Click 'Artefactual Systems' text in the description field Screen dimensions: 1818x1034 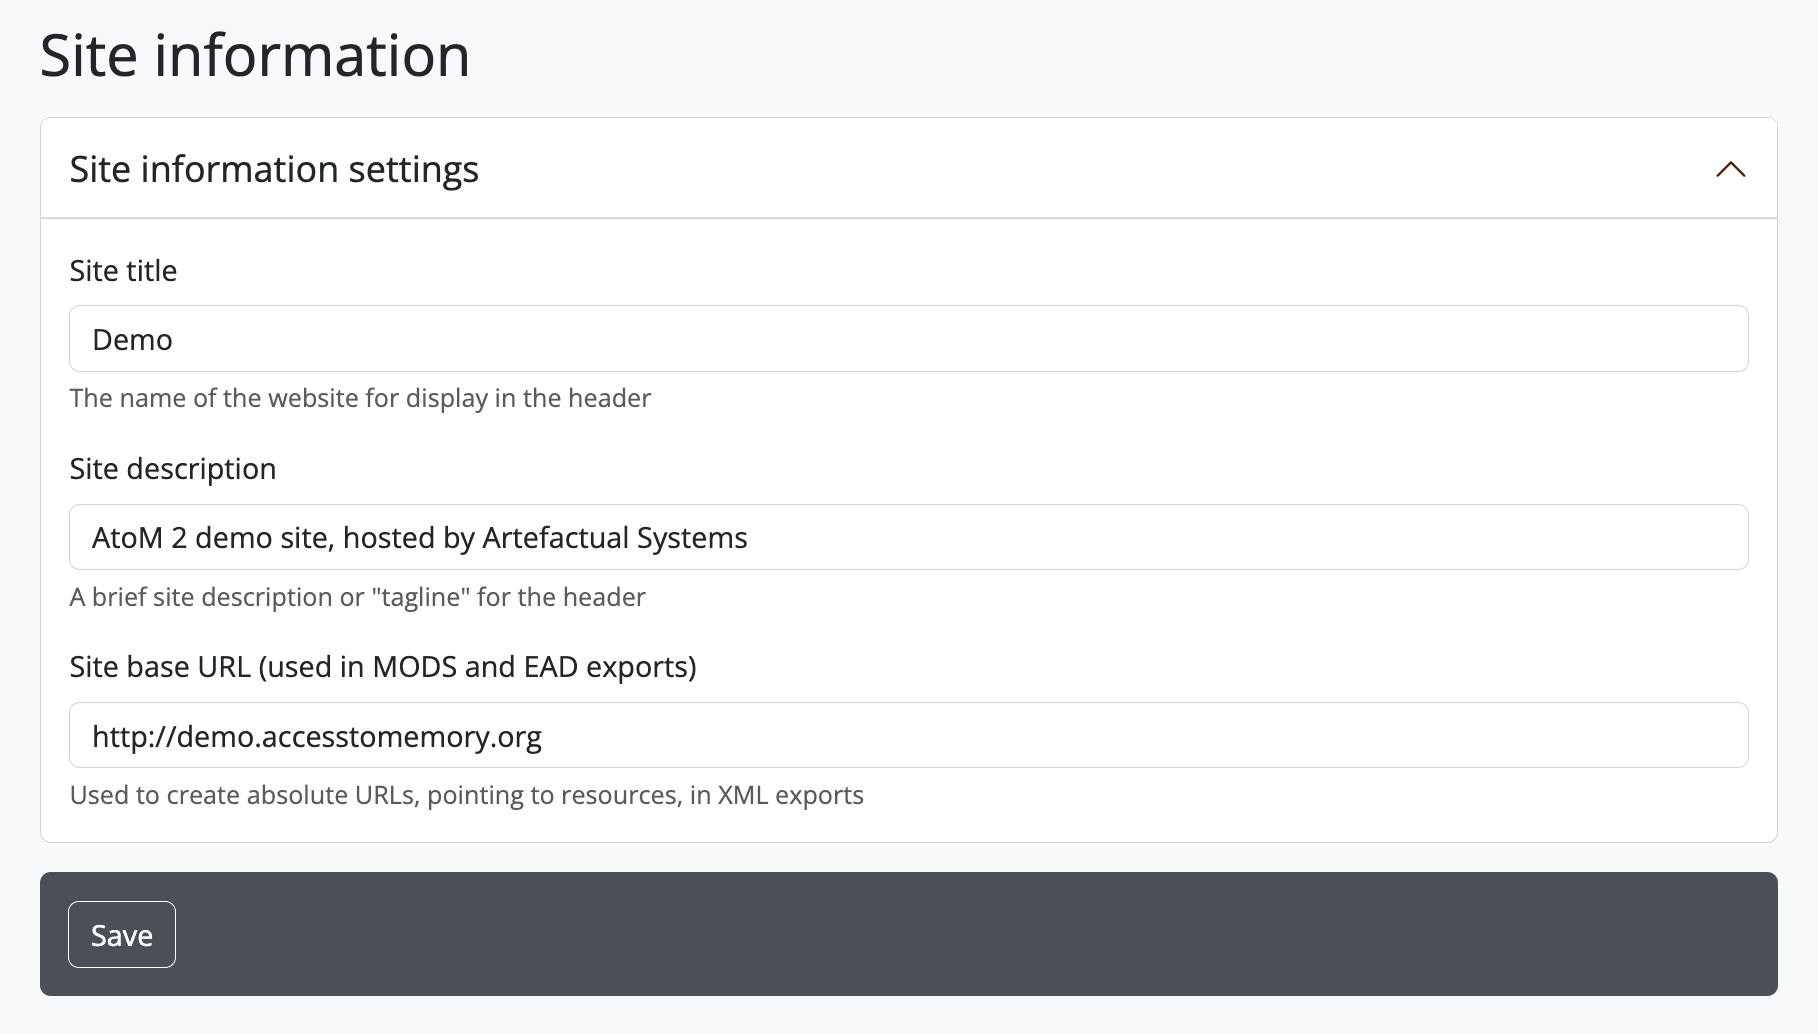pos(614,538)
